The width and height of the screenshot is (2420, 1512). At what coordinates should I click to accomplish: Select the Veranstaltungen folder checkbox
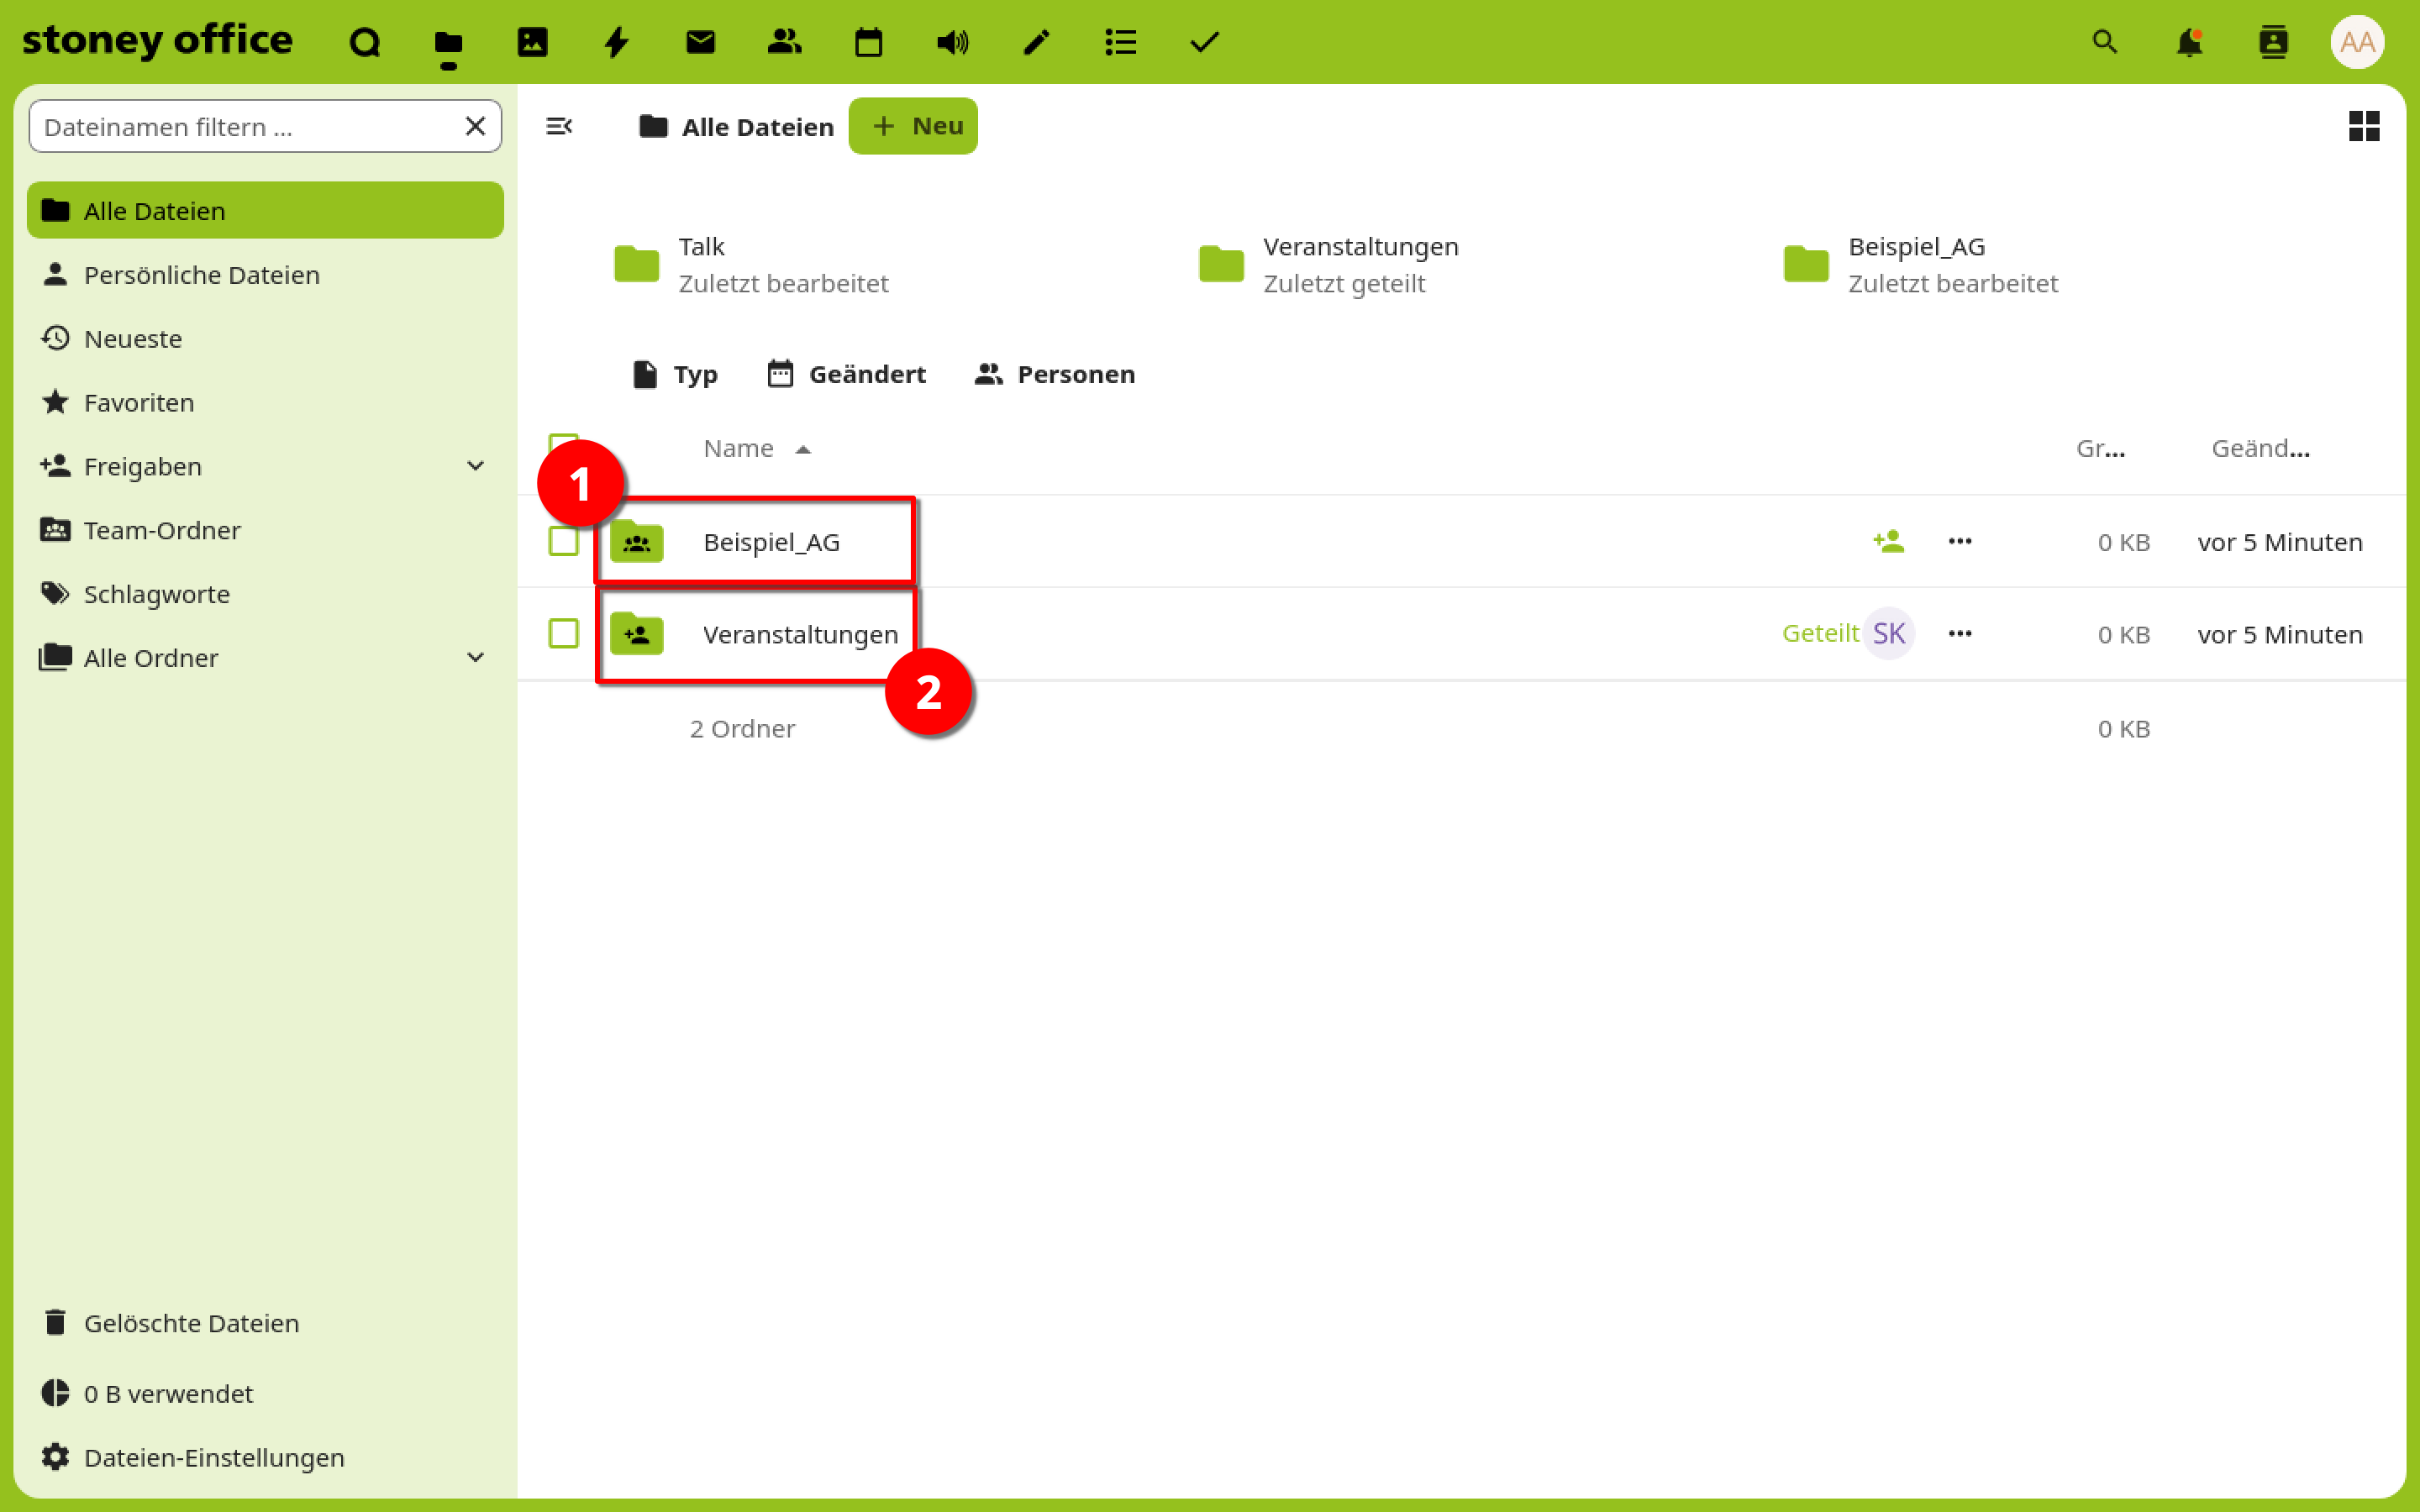point(564,633)
